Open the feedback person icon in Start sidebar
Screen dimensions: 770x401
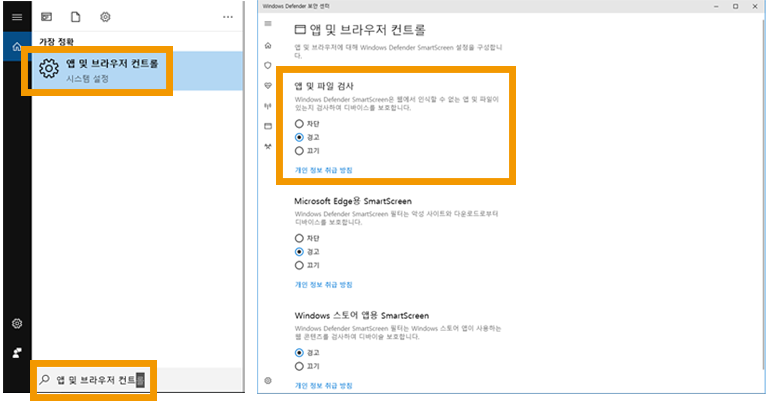tap(17, 353)
